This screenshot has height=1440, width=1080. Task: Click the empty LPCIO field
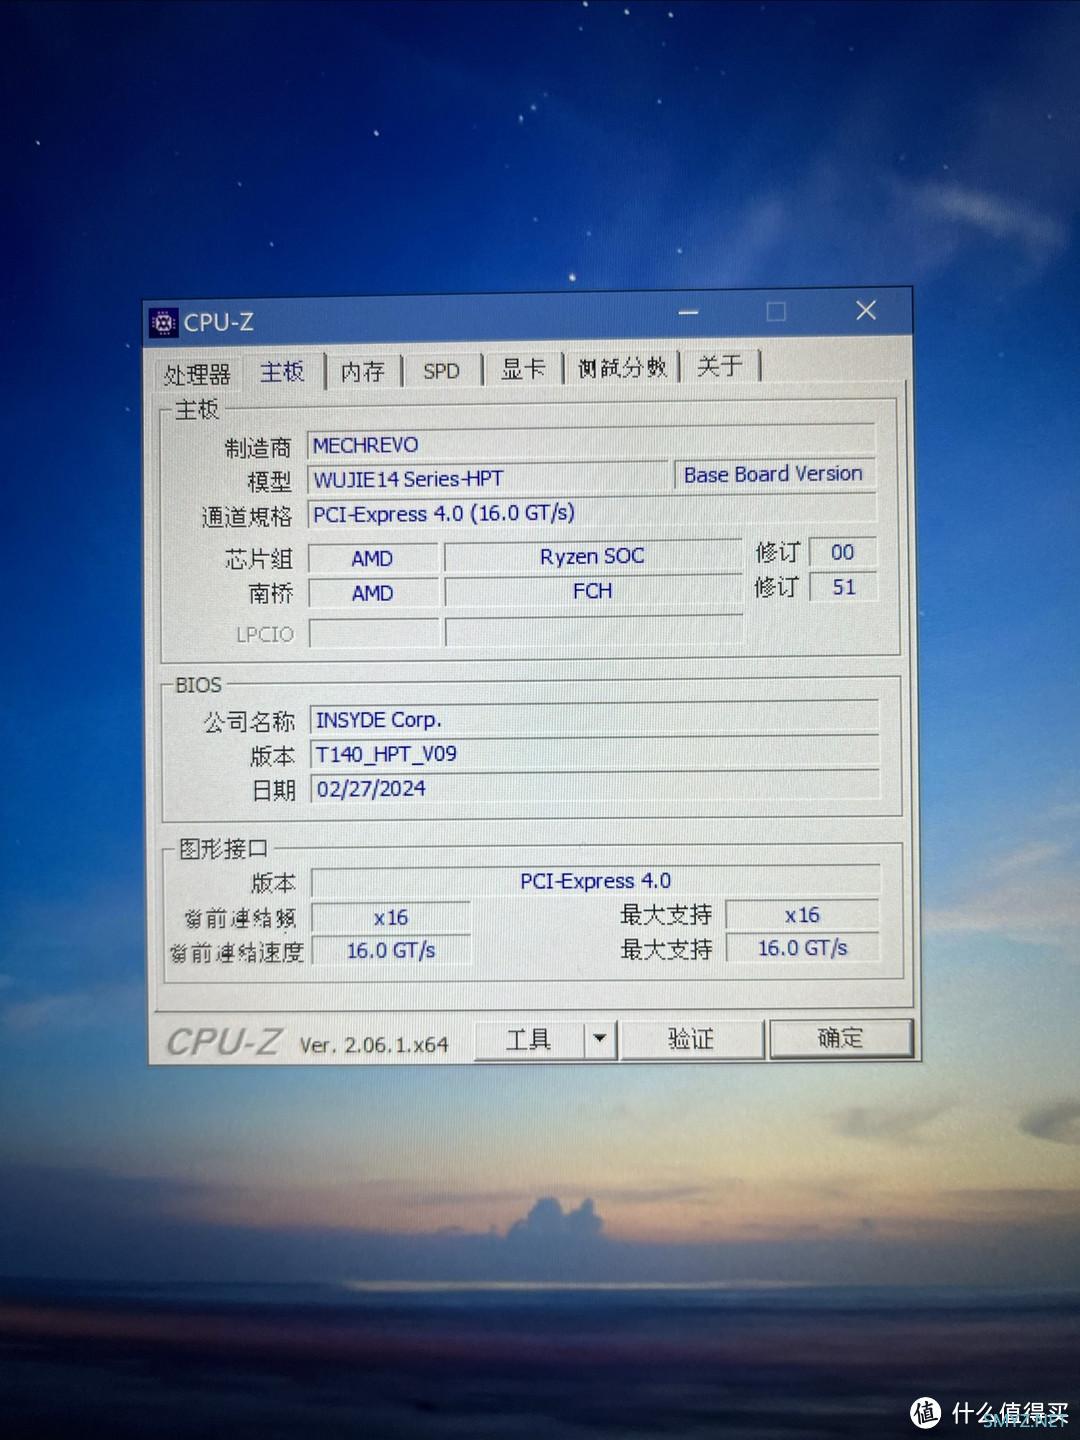click(374, 633)
